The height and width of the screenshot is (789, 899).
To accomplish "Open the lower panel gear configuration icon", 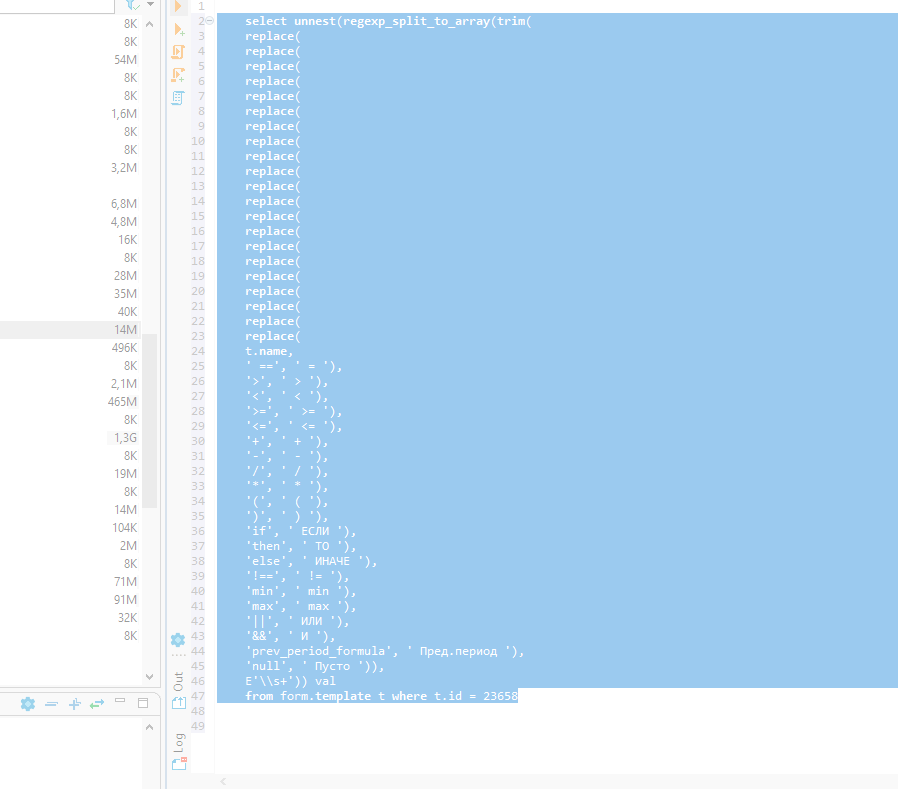I will click(28, 704).
